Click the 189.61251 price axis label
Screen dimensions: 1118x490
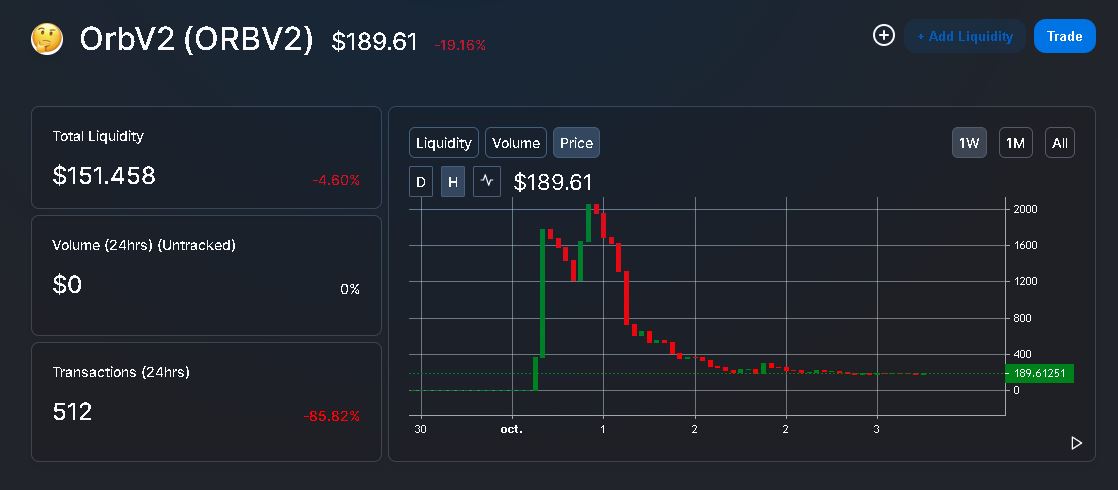pyautogui.click(x=1039, y=373)
